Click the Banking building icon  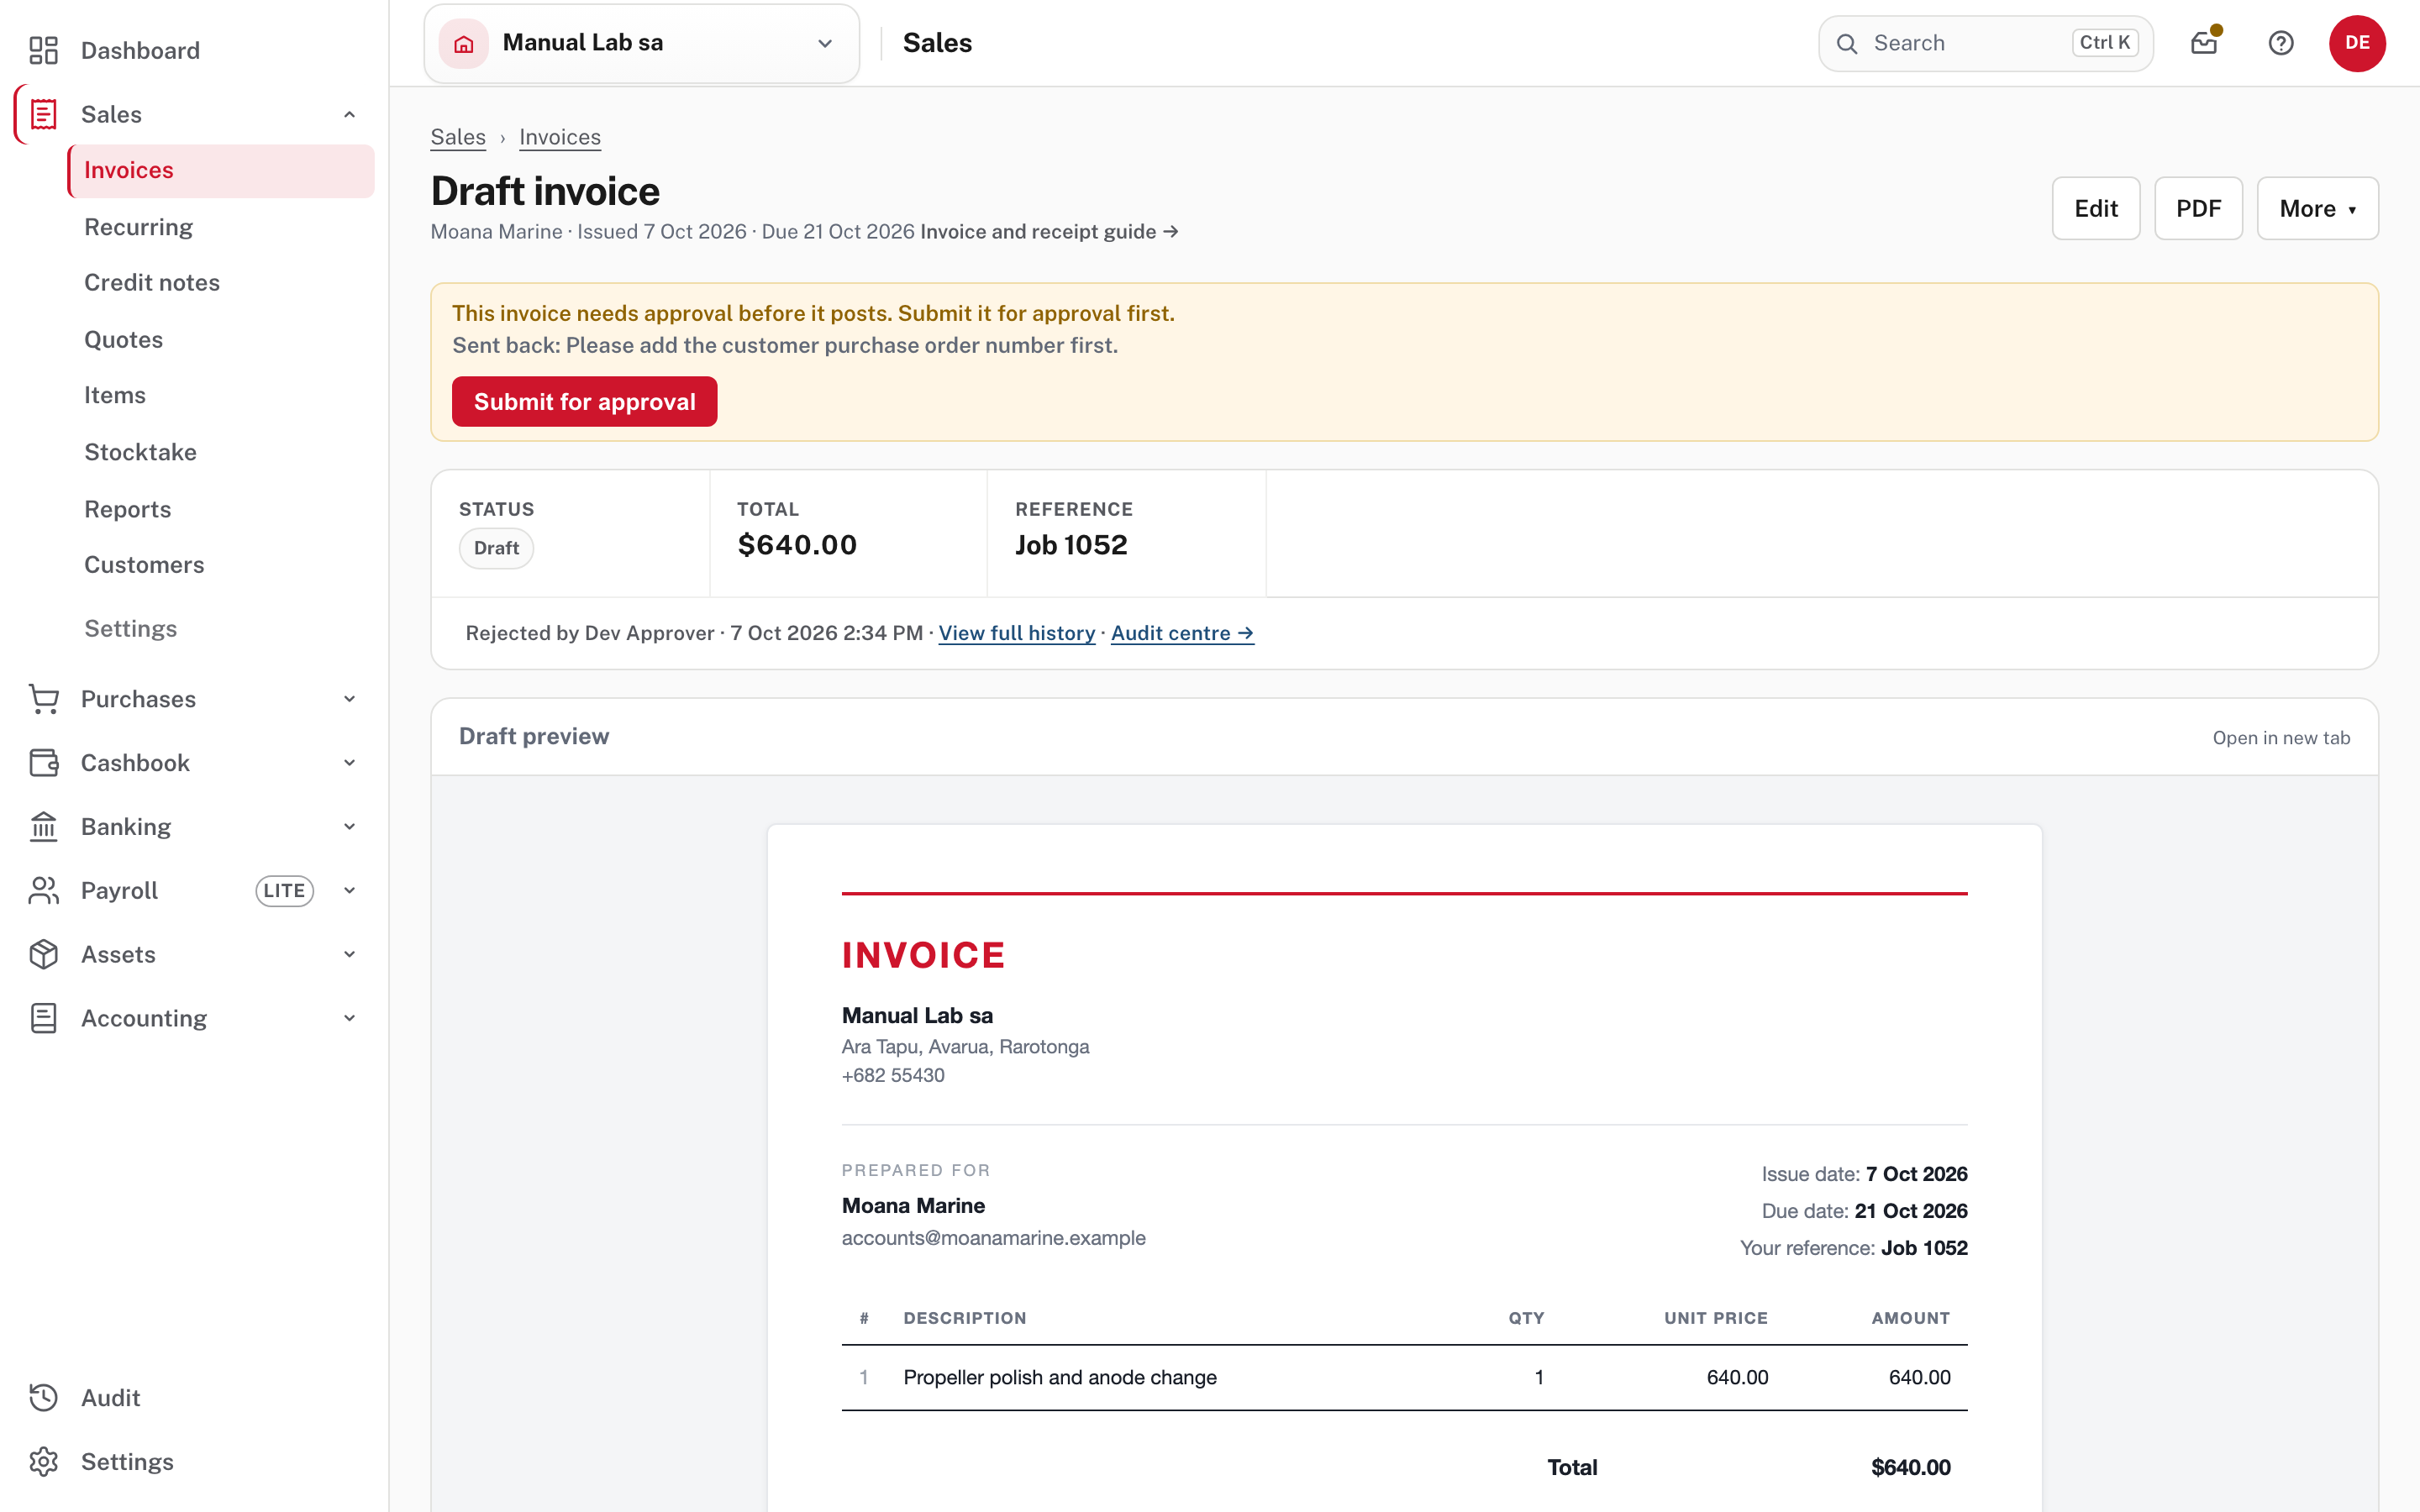tap(43, 827)
